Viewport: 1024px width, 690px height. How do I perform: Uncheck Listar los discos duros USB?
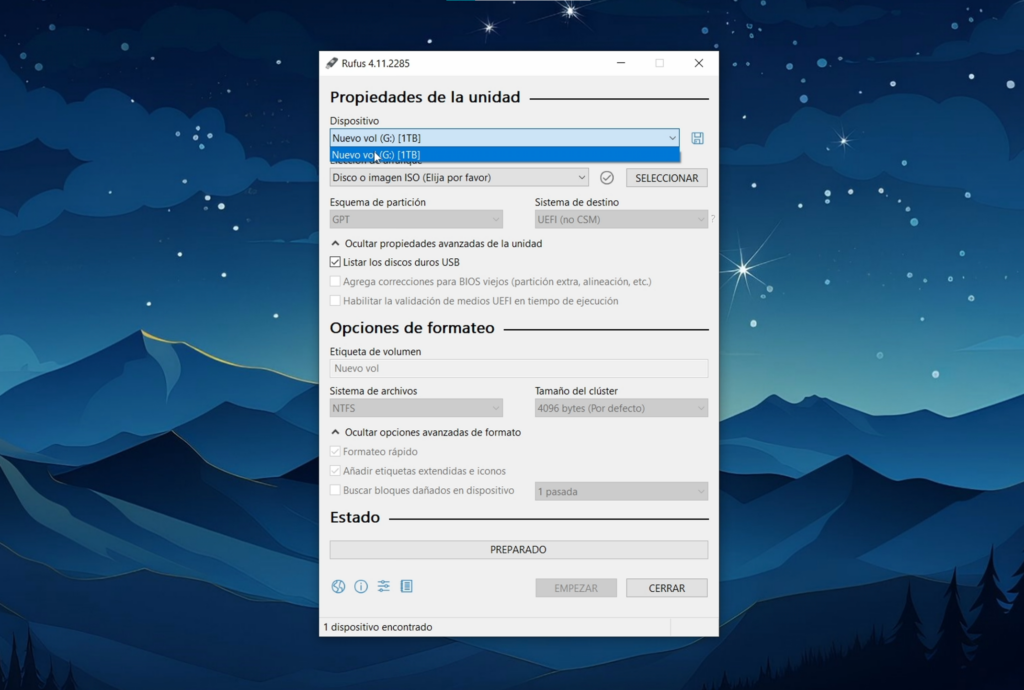point(336,262)
